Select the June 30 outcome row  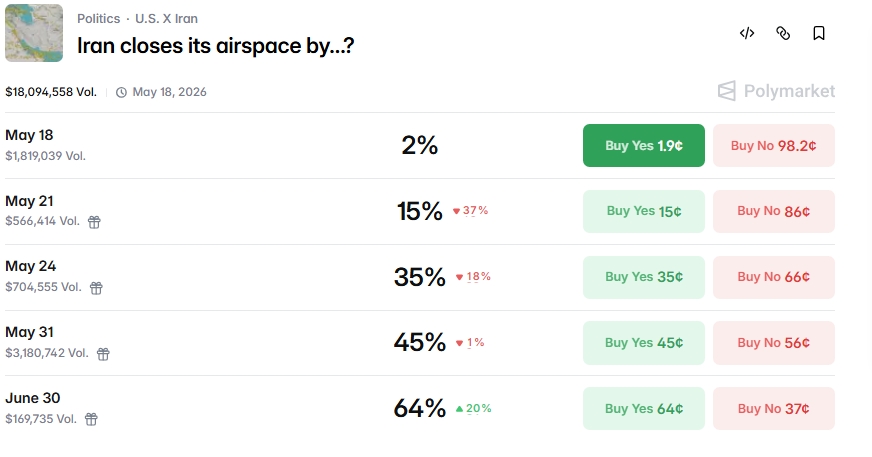[x=420, y=408]
